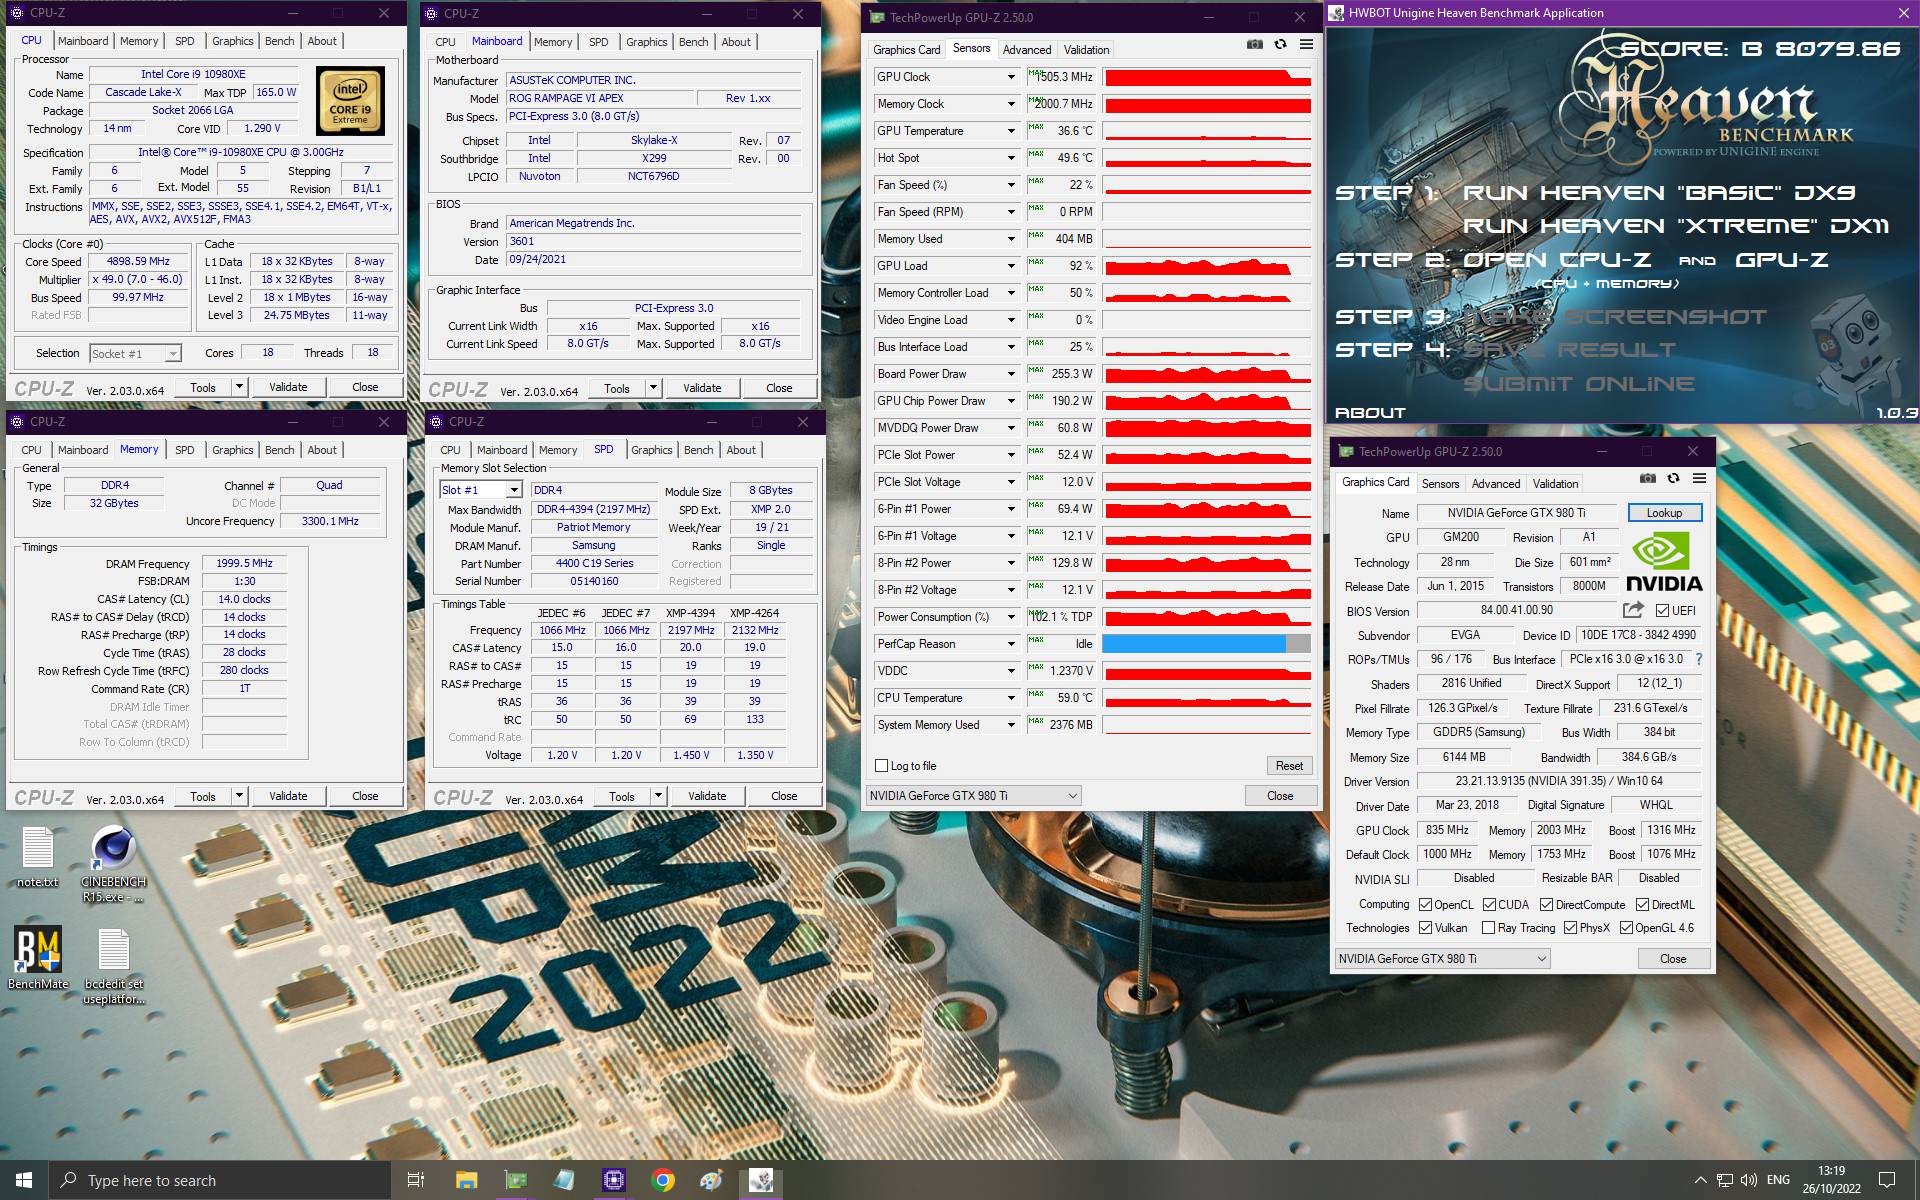Open note.txt desktop icon
1920x1200 pixels.
[x=38, y=858]
